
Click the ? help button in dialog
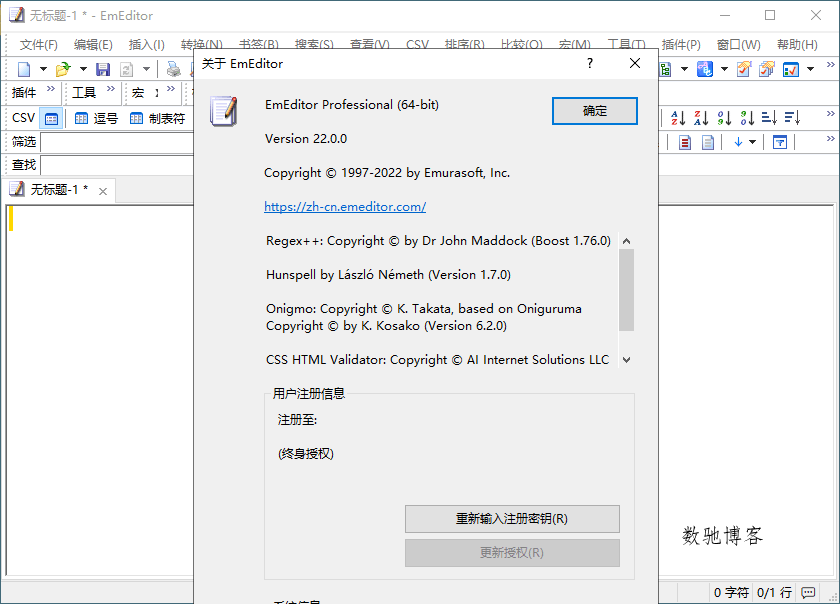click(x=590, y=63)
